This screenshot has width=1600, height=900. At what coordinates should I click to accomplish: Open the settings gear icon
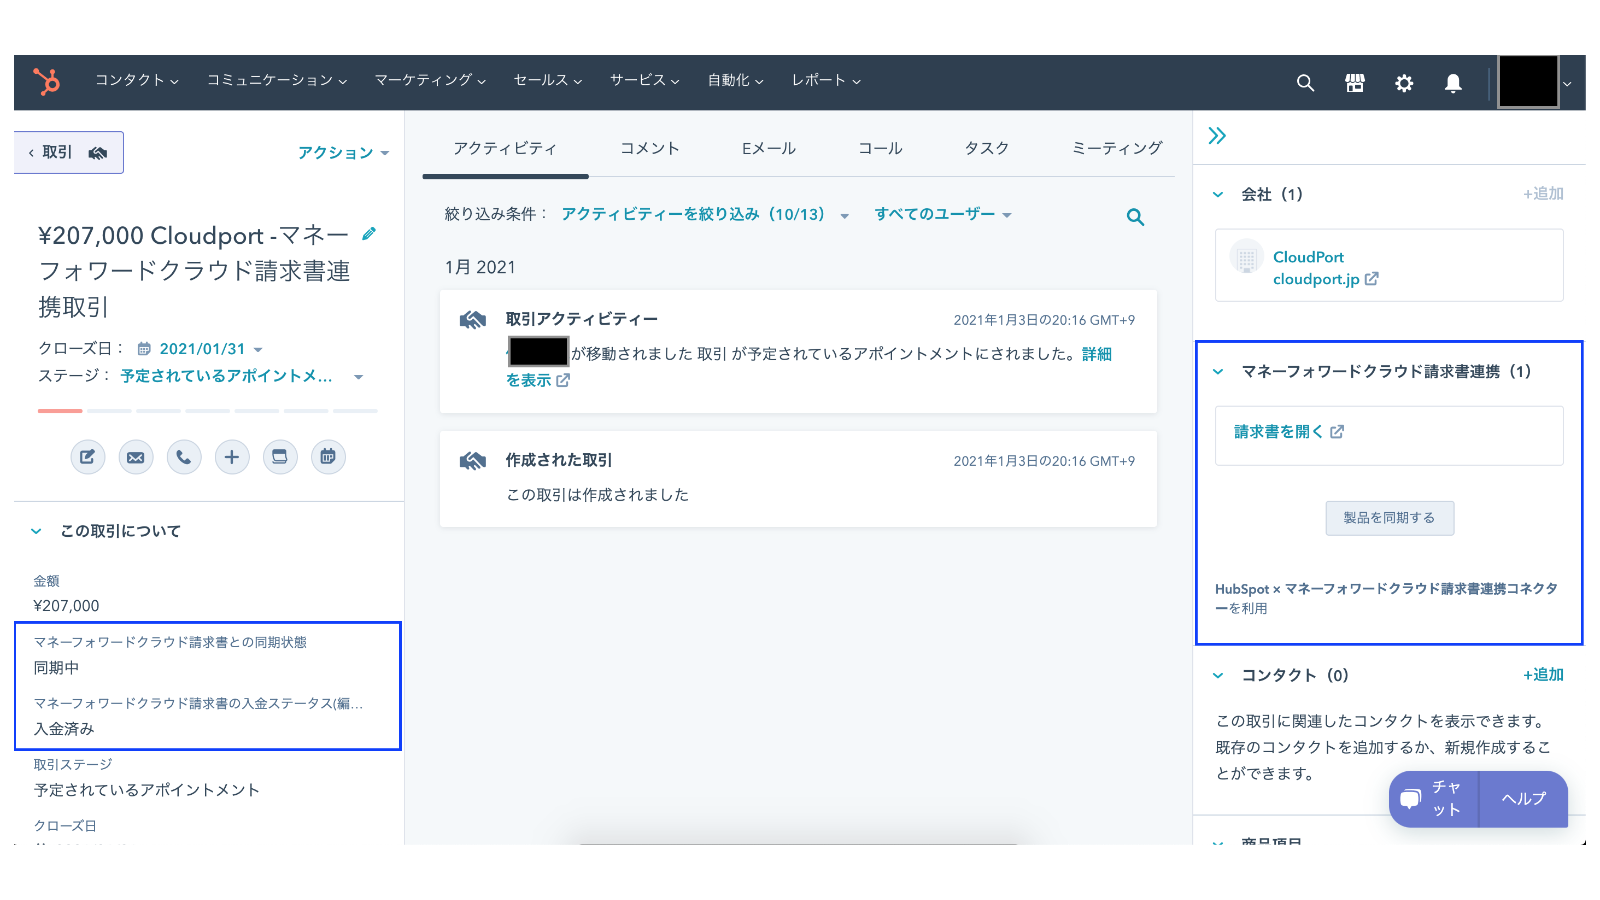[x=1404, y=83]
